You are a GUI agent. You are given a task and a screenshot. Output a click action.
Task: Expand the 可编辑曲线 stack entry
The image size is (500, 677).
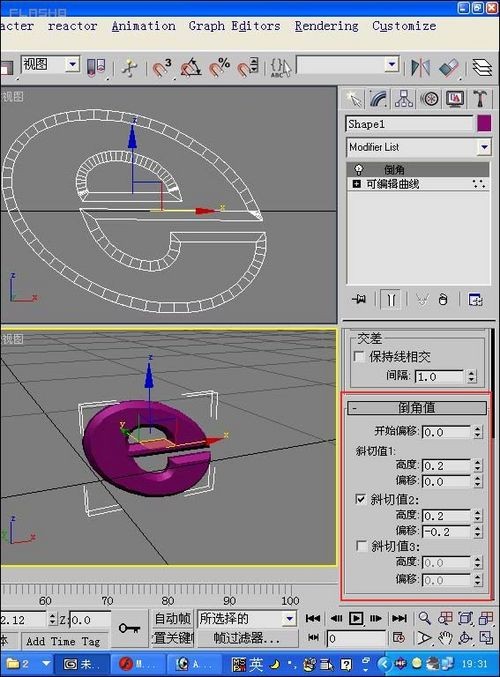[357, 184]
